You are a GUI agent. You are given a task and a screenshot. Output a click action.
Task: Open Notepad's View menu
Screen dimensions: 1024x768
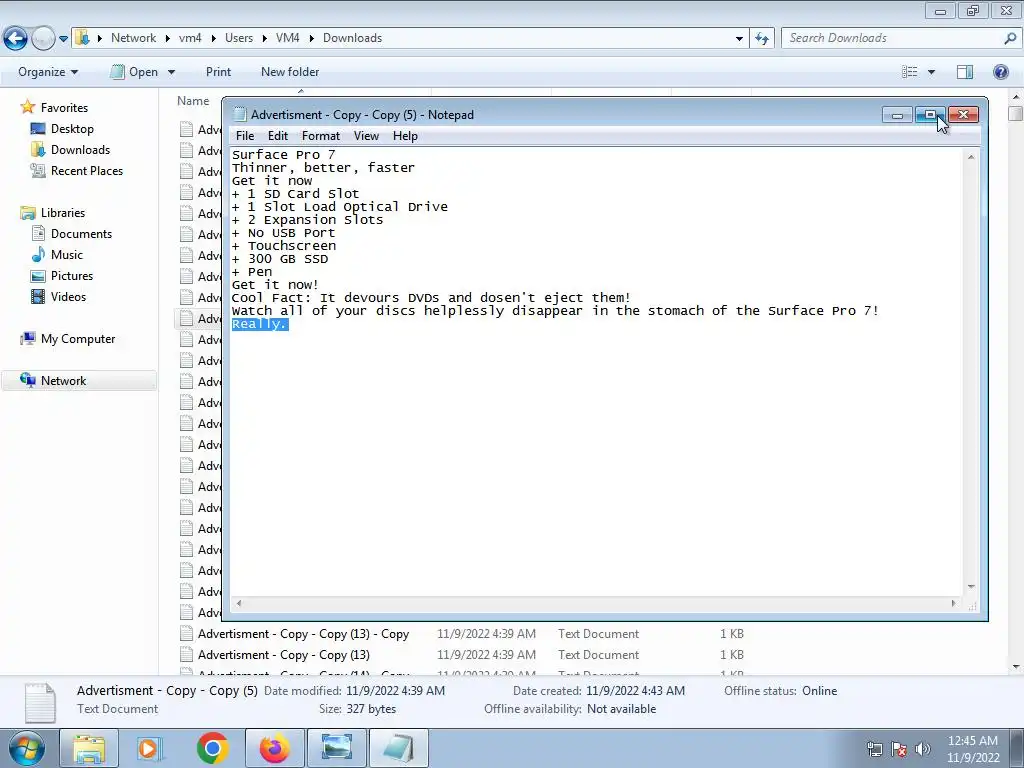[x=366, y=136]
